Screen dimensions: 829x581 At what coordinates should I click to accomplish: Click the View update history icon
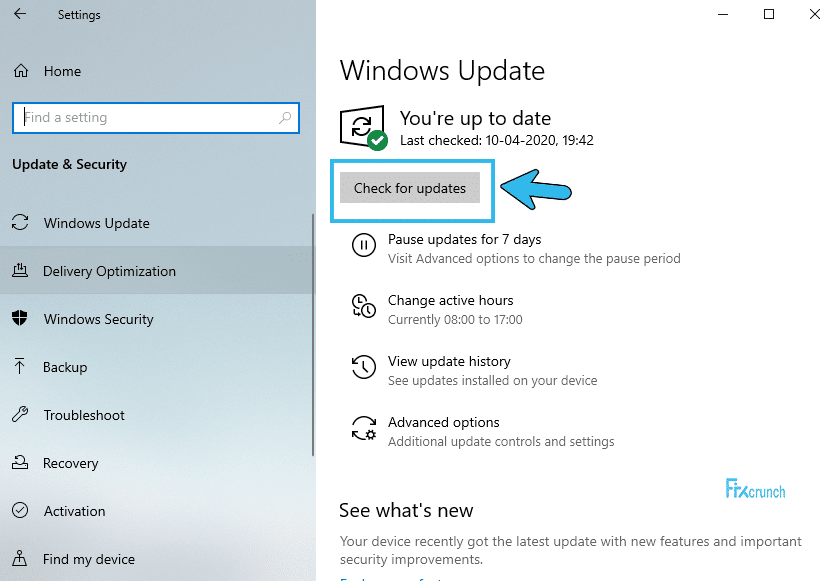pyautogui.click(x=364, y=367)
